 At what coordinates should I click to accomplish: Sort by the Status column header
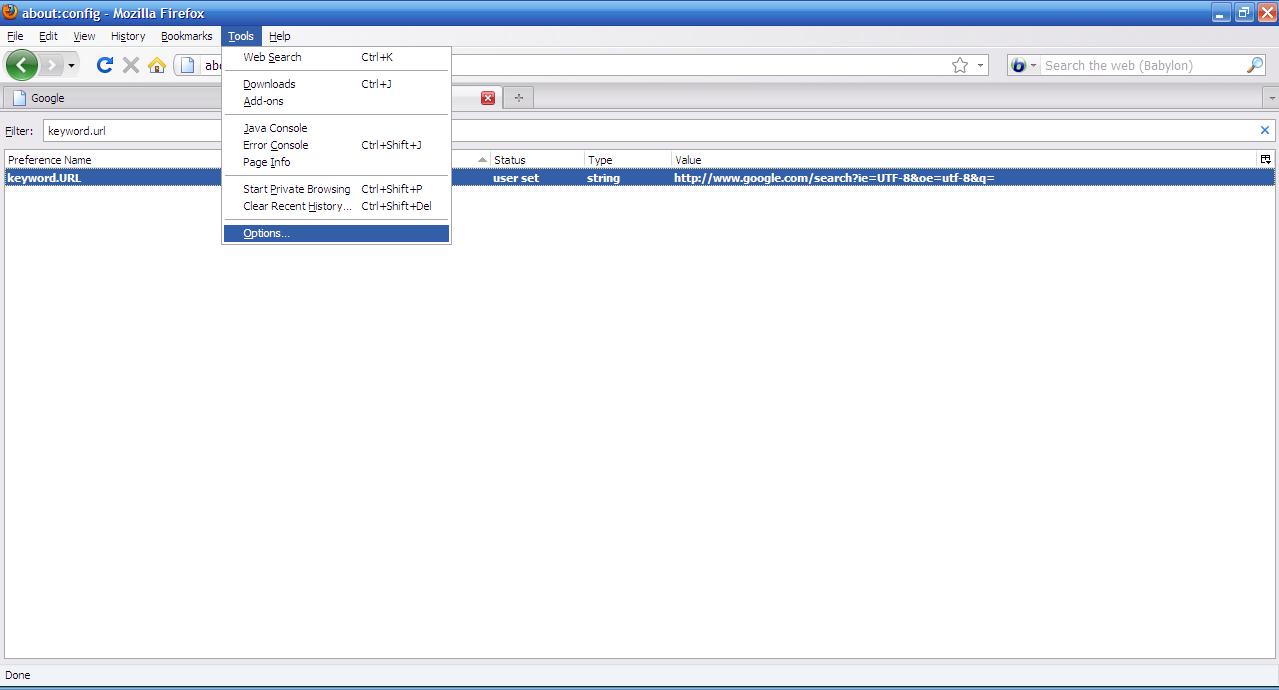pyautogui.click(x=536, y=160)
